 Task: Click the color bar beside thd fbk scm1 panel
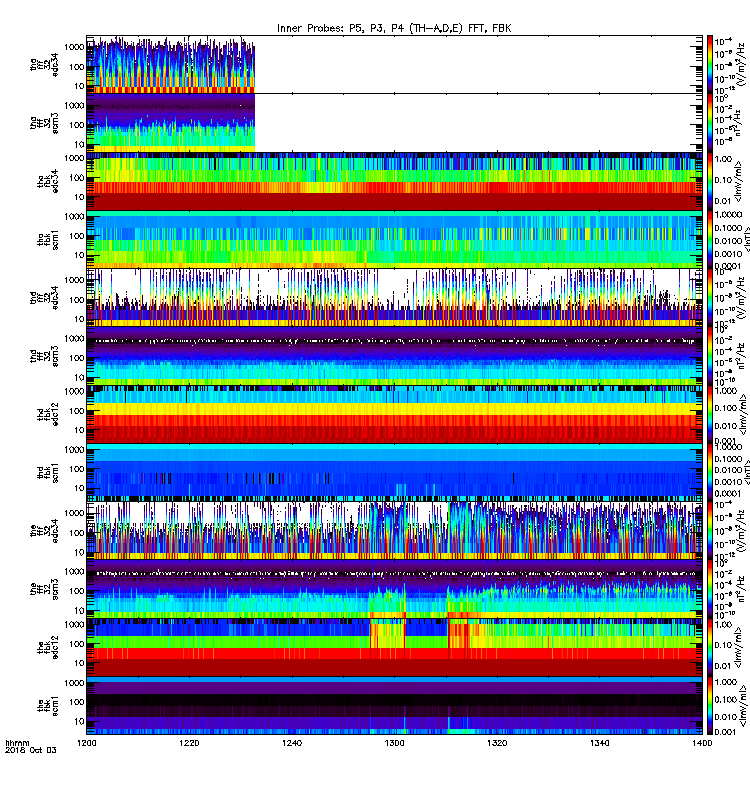[x=709, y=473]
